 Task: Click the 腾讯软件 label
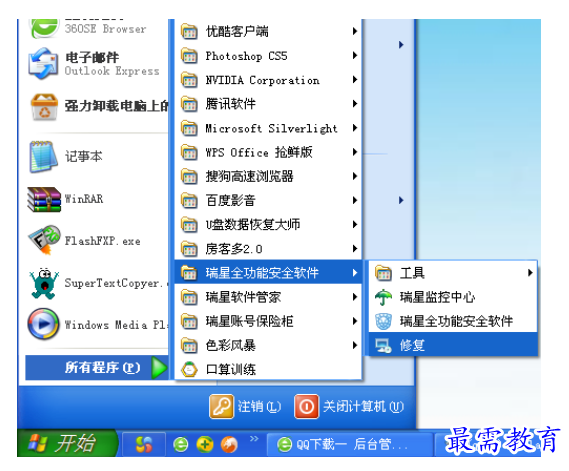coord(230,105)
